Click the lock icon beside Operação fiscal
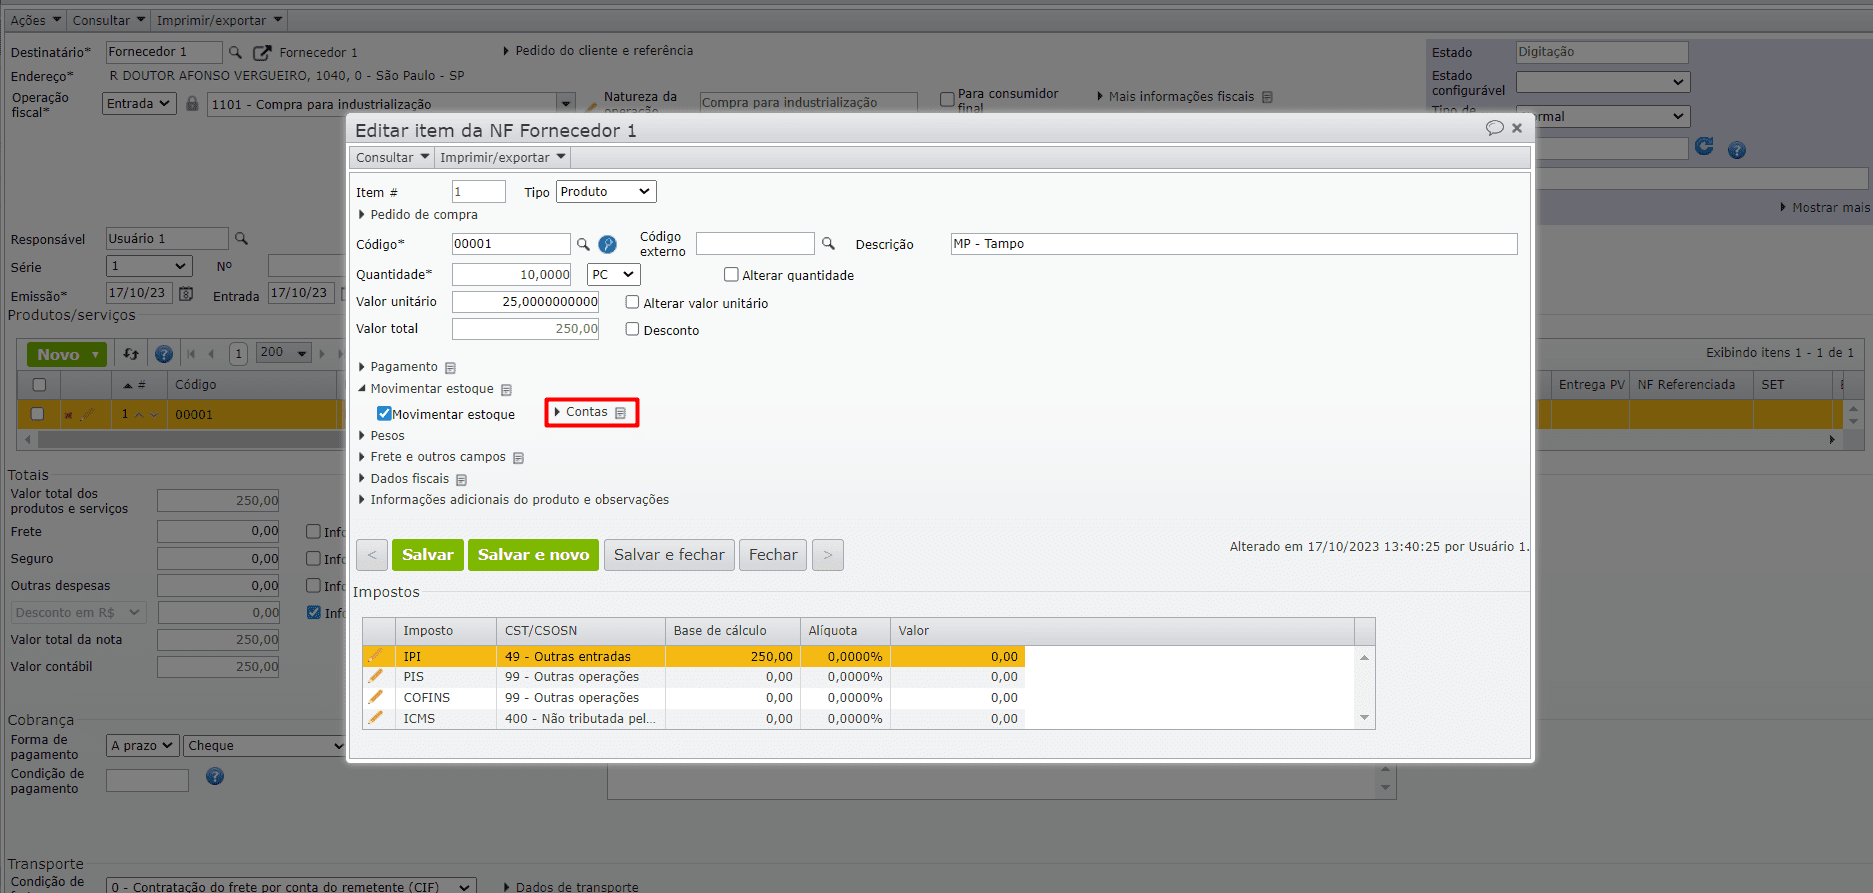 click(x=192, y=103)
